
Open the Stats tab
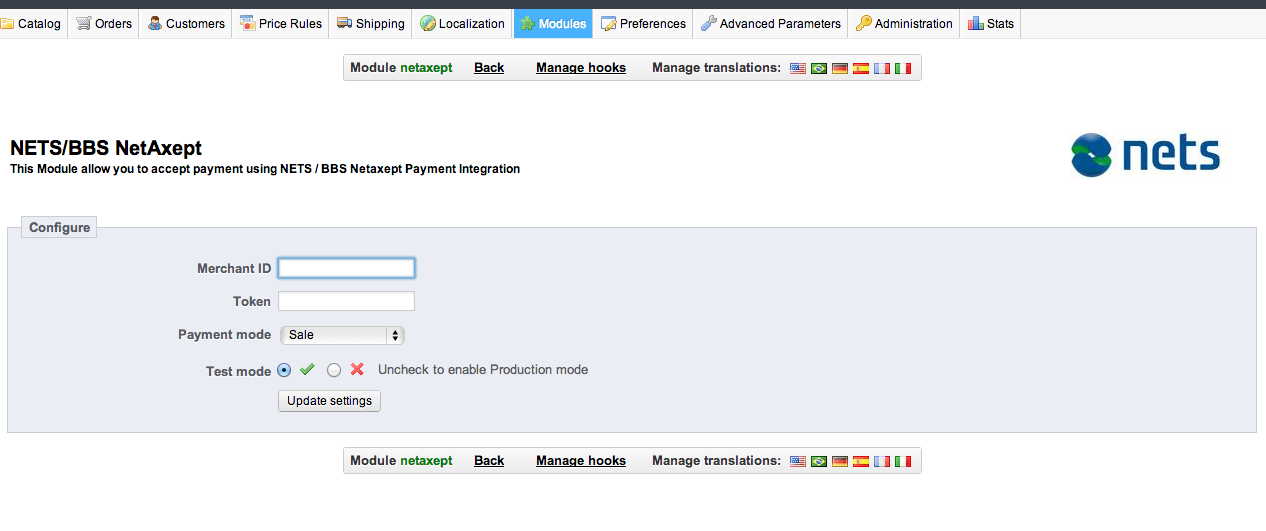click(990, 23)
